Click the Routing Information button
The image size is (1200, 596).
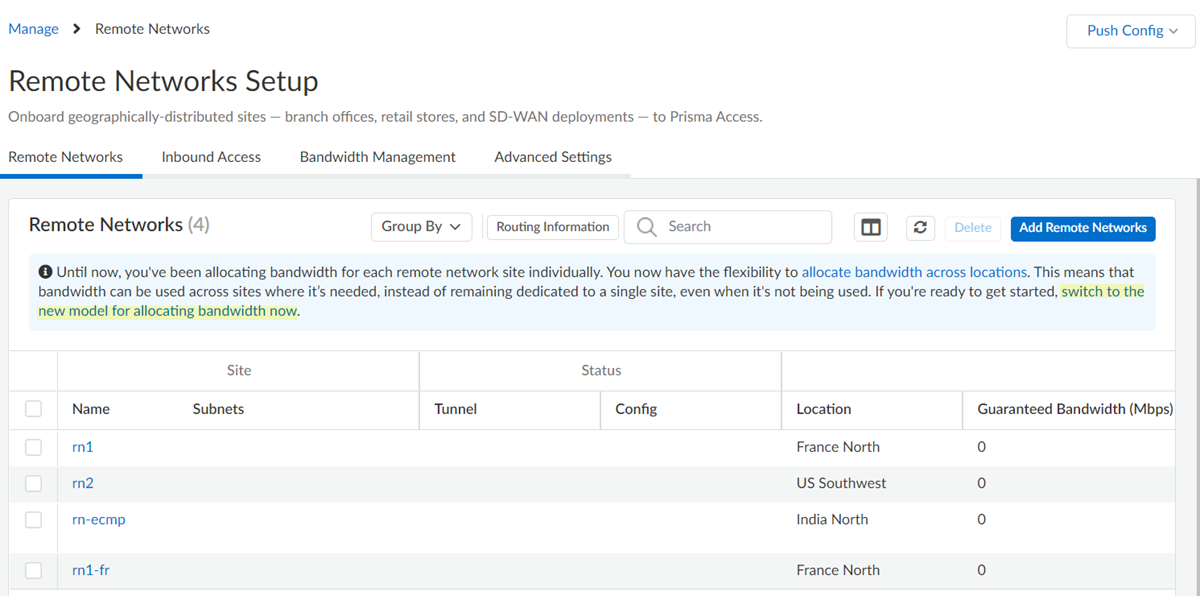(552, 227)
